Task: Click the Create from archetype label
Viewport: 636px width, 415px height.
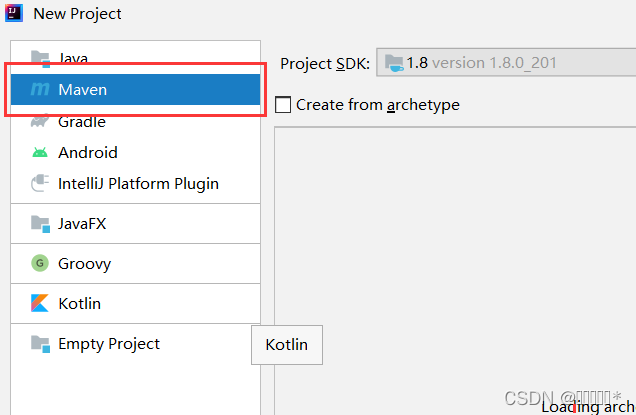Action: pos(378,105)
